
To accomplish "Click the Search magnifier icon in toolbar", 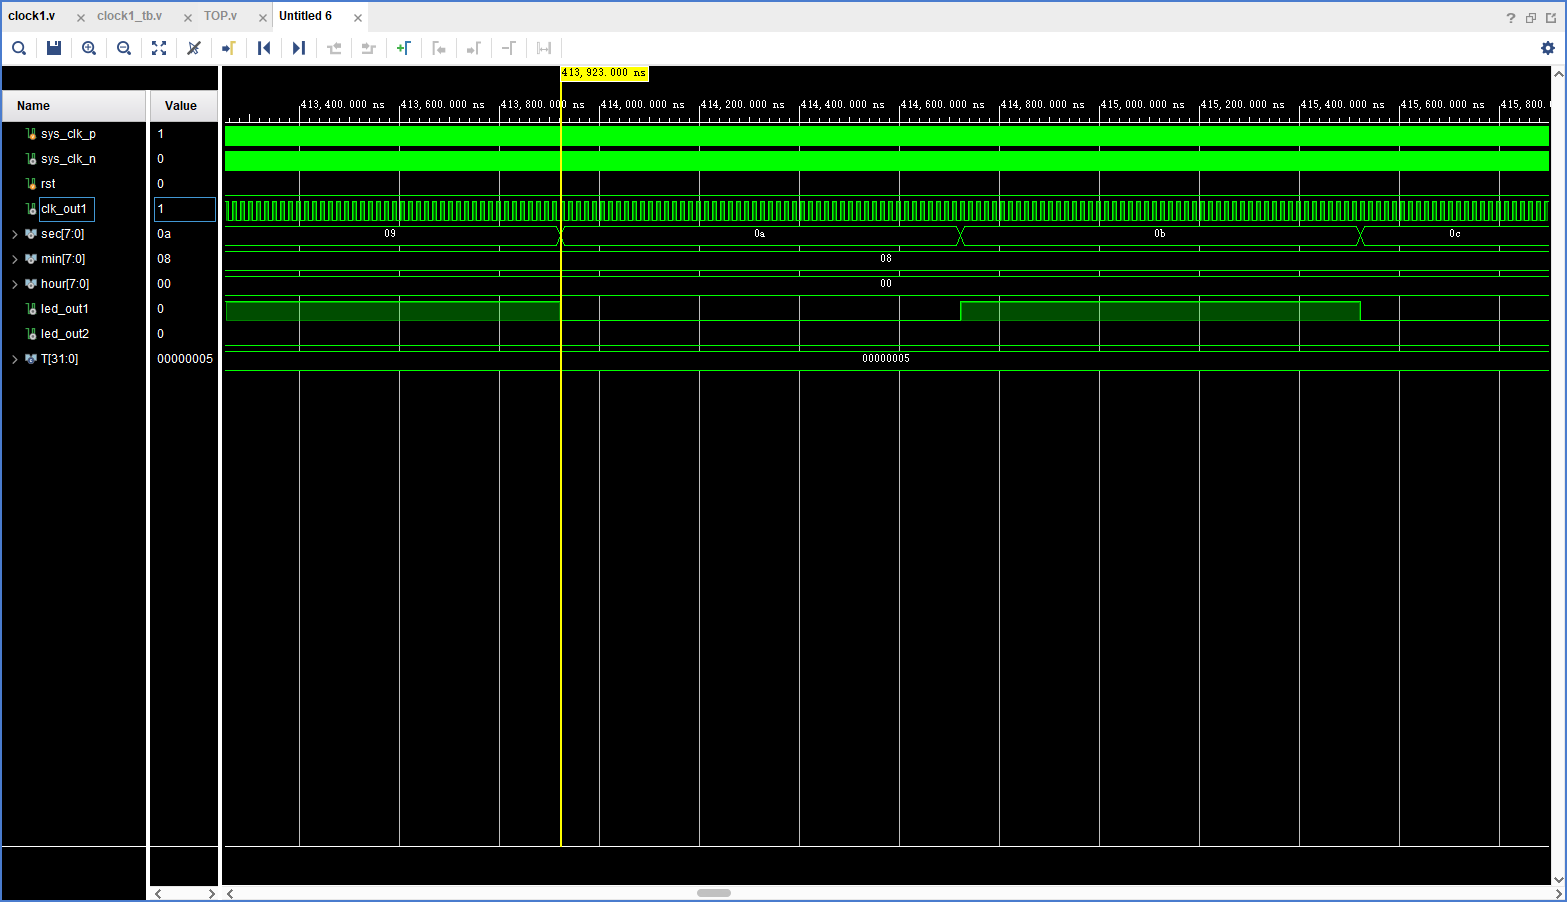I will coord(19,48).
